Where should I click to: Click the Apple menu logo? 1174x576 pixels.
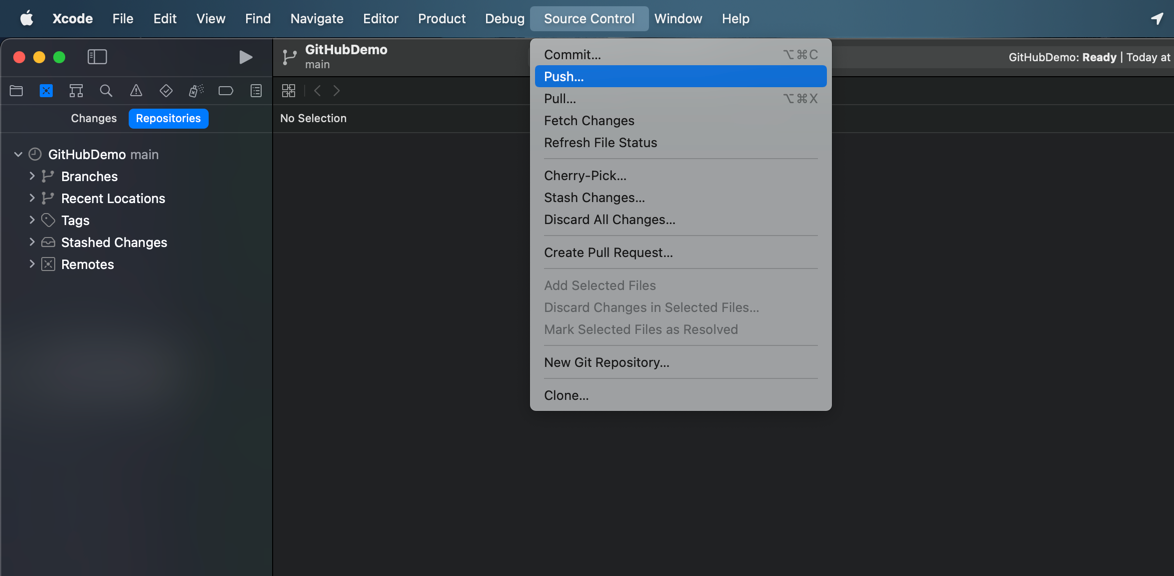(x=27, y=18)
